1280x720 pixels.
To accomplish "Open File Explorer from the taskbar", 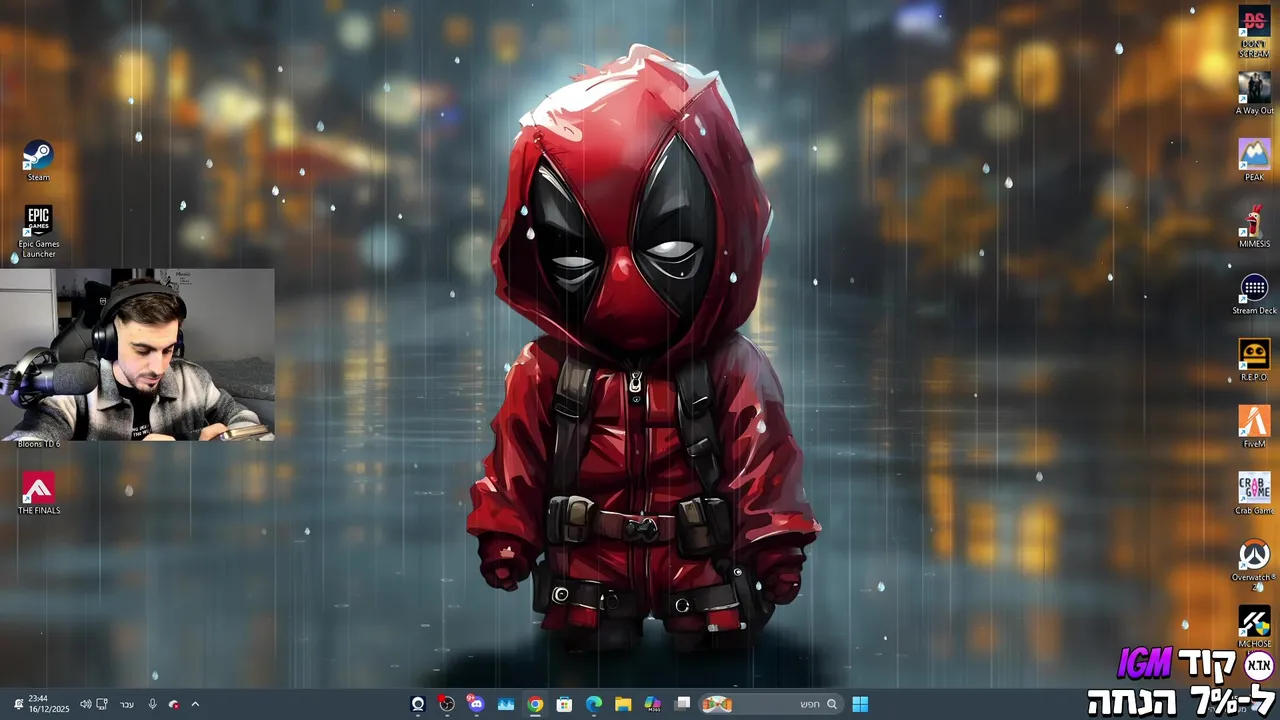I will click(623, 704).
